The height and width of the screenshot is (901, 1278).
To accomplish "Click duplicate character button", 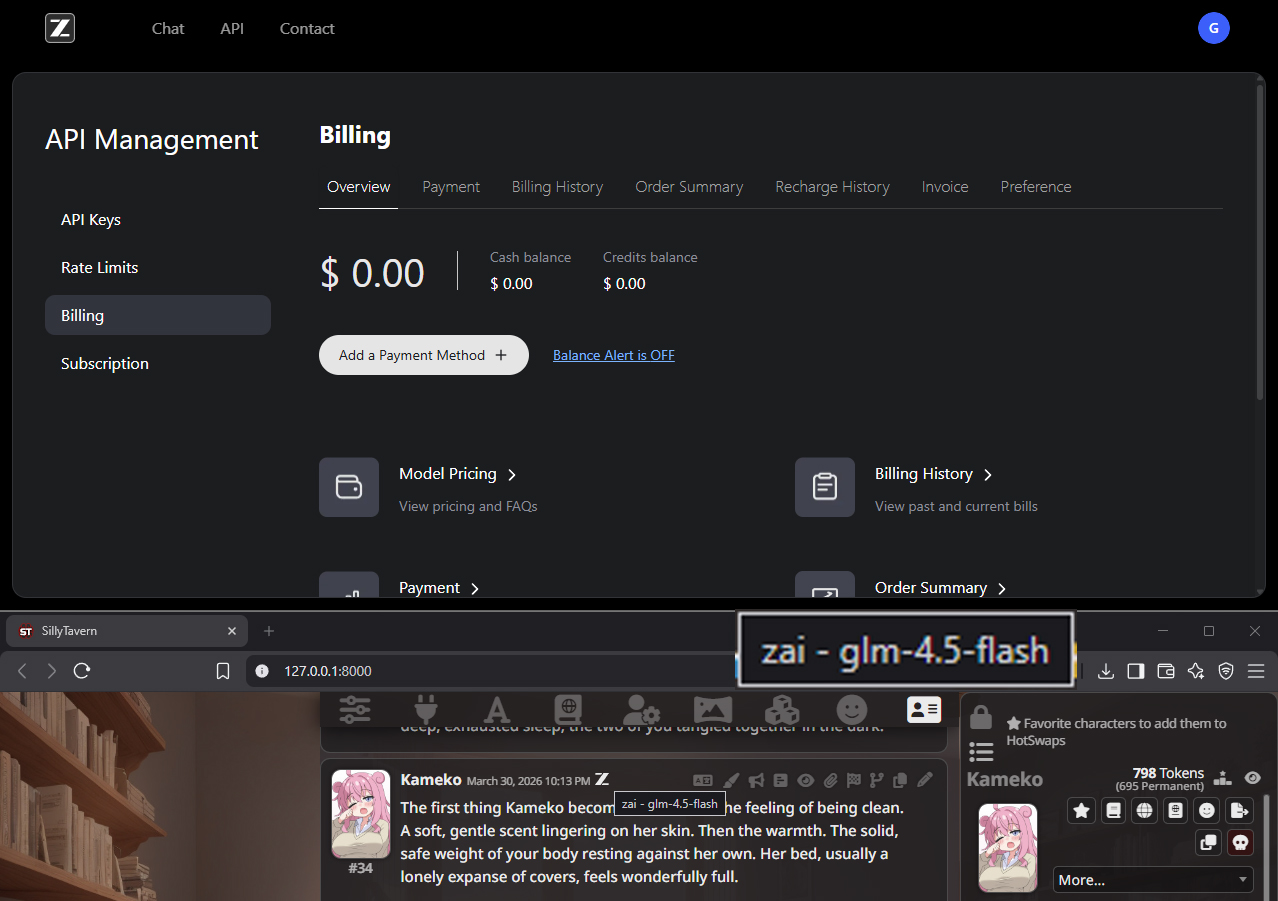I will 1209,842.
